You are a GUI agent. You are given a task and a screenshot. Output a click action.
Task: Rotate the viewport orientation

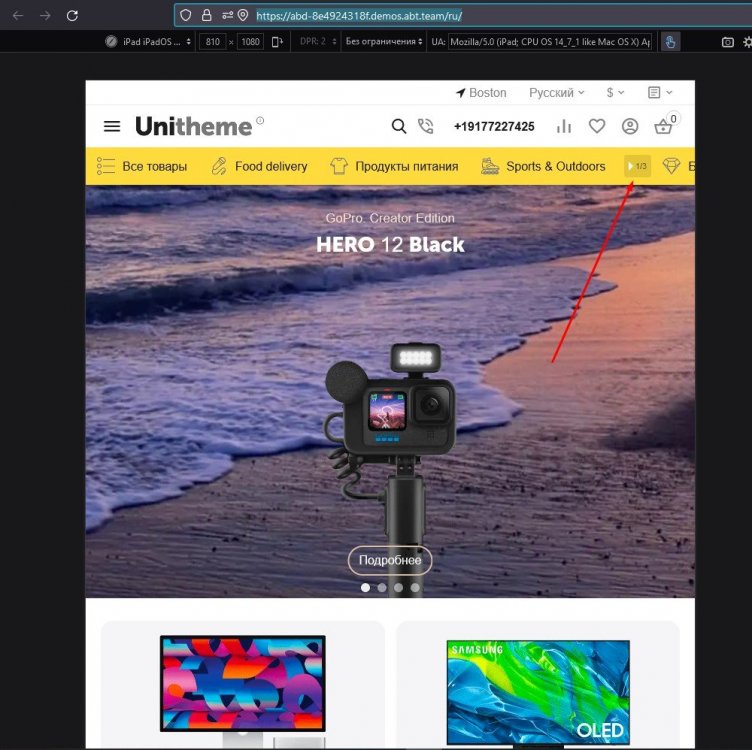tap(278, 42)
